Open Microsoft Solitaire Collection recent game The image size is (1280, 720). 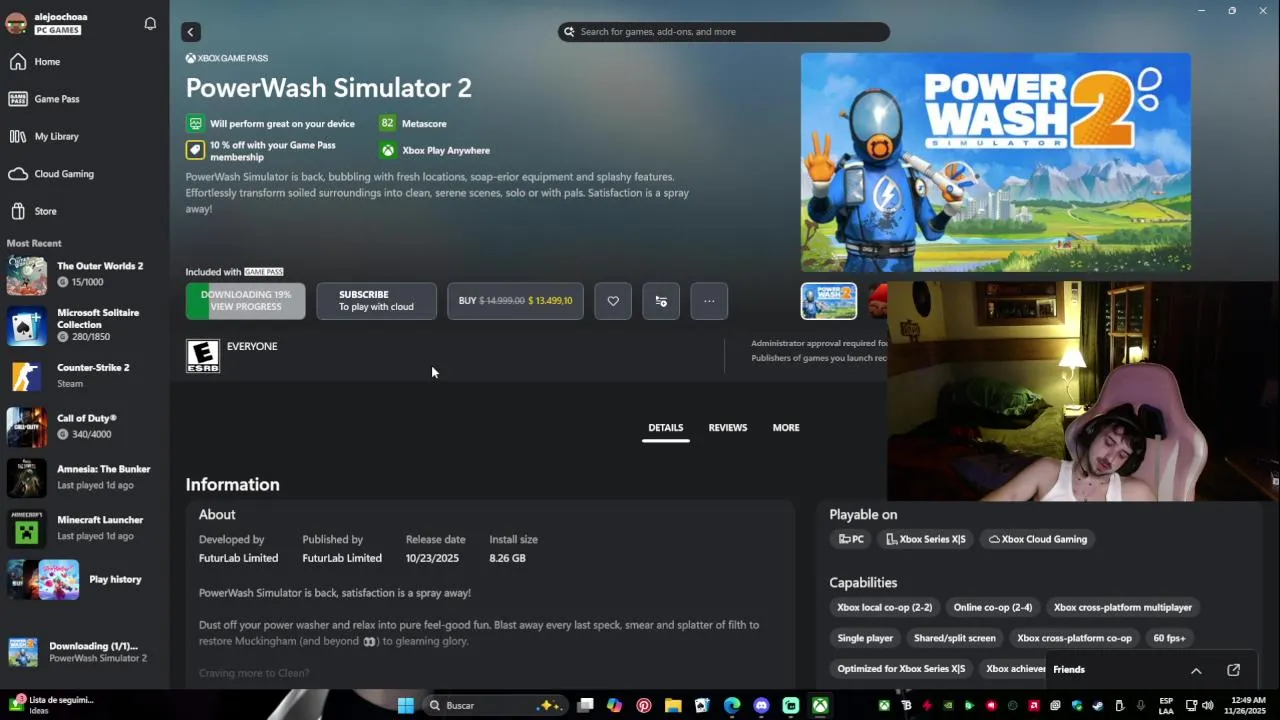coord(85,325)
